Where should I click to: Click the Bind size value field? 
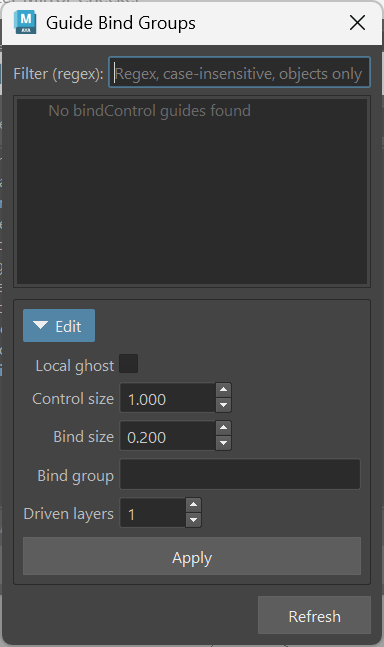[x=167, y=436]
